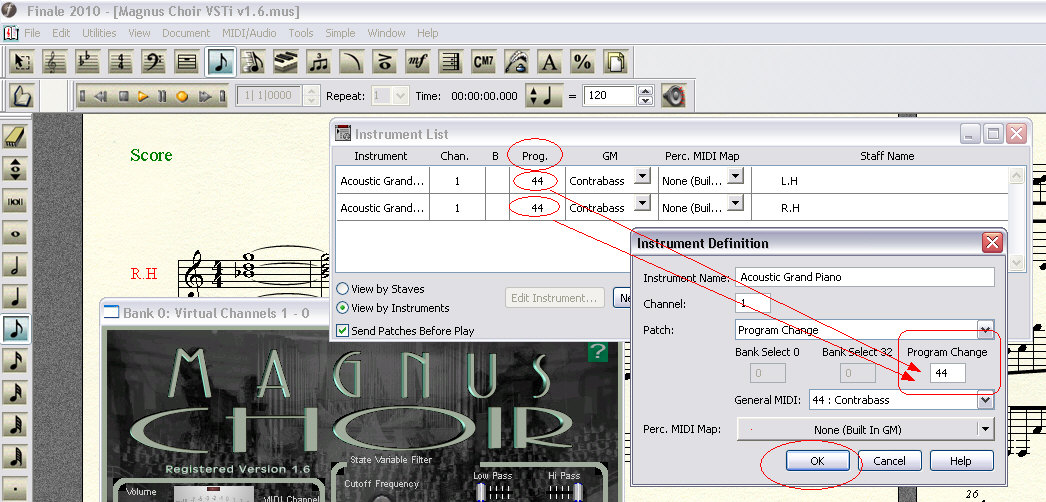Image resolution: width=1046 pixels, height=502 pixels.
Task: Select the Staff tool (treble clef)
Action: tap(55, 62)
